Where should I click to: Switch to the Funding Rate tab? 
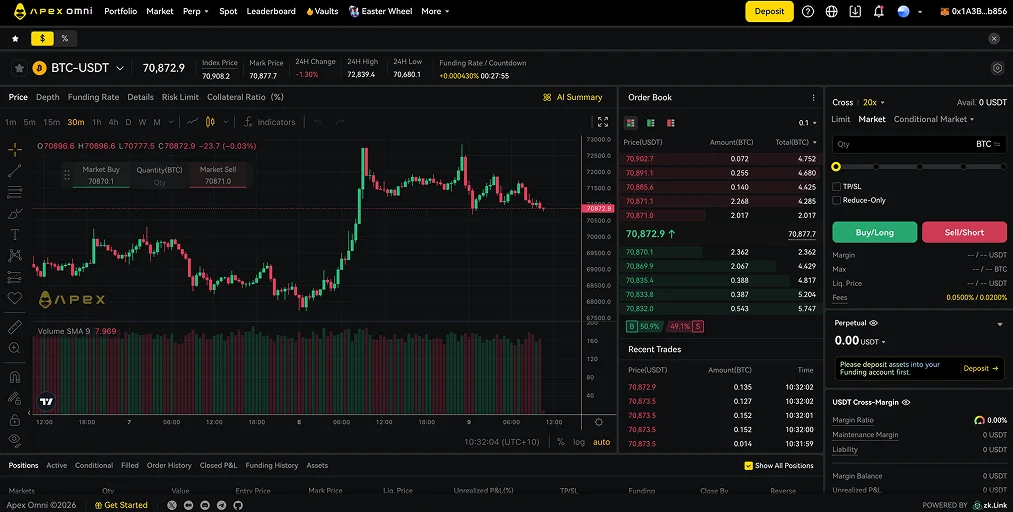(93, 97)
